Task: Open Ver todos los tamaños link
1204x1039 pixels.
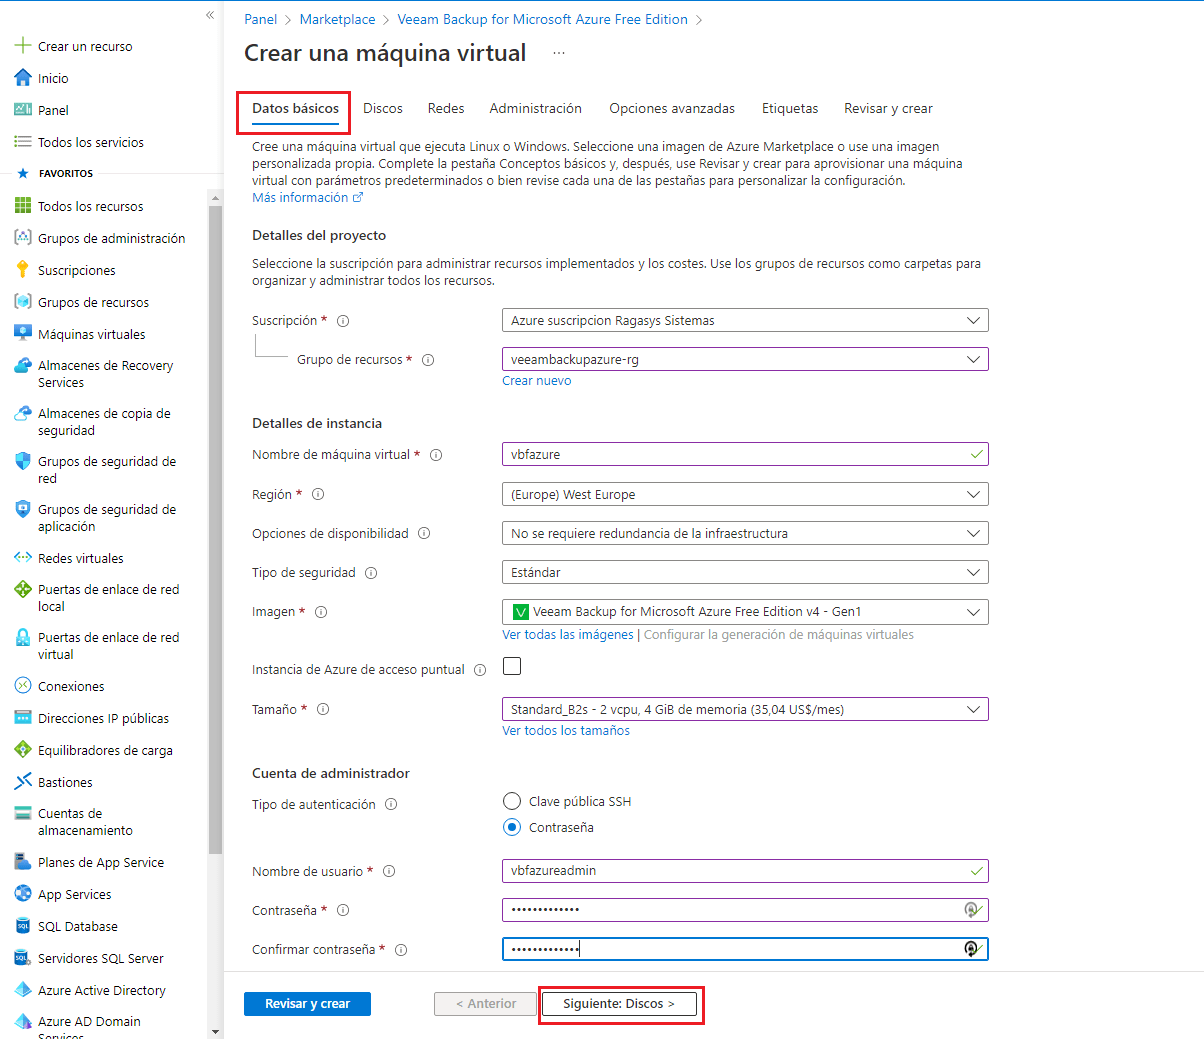Action: (566, 731)
